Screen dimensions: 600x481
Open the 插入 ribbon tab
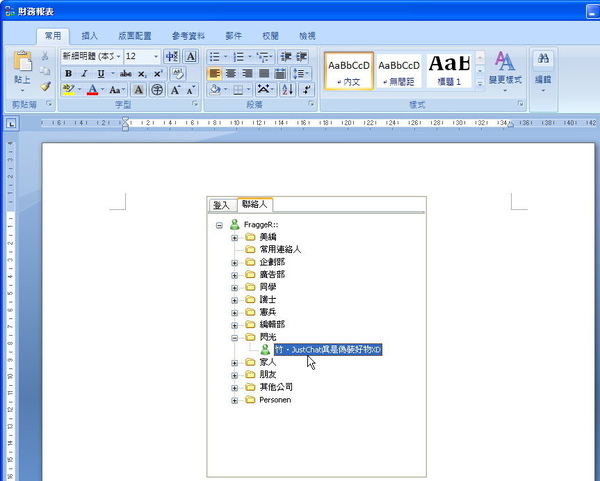click(x=90, y=36)
